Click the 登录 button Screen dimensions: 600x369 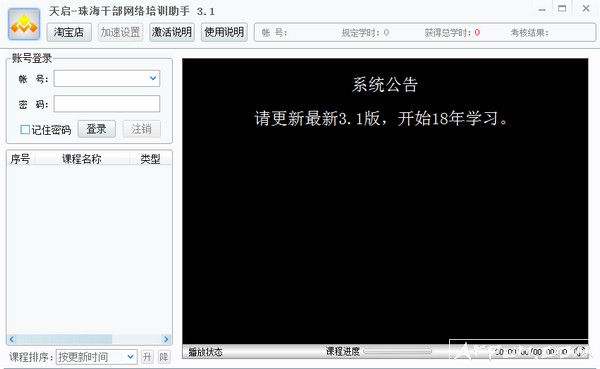96,129
